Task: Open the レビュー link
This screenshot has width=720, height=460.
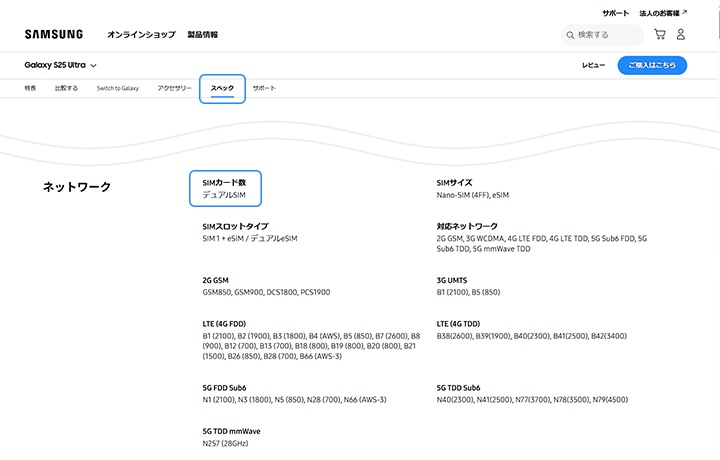Action: coord(593,65)
